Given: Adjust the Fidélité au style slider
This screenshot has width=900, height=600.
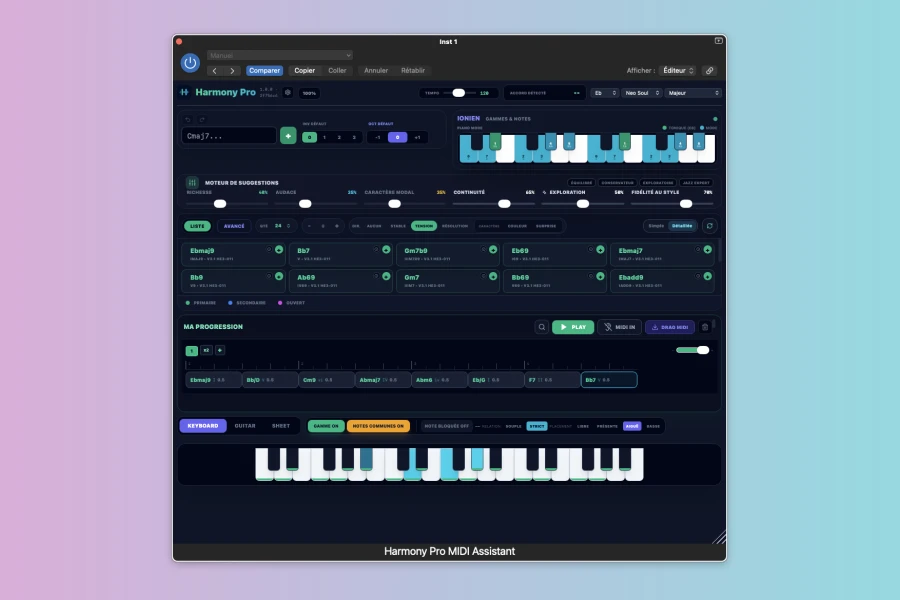Looking at the screenshot, I should 672,204.
